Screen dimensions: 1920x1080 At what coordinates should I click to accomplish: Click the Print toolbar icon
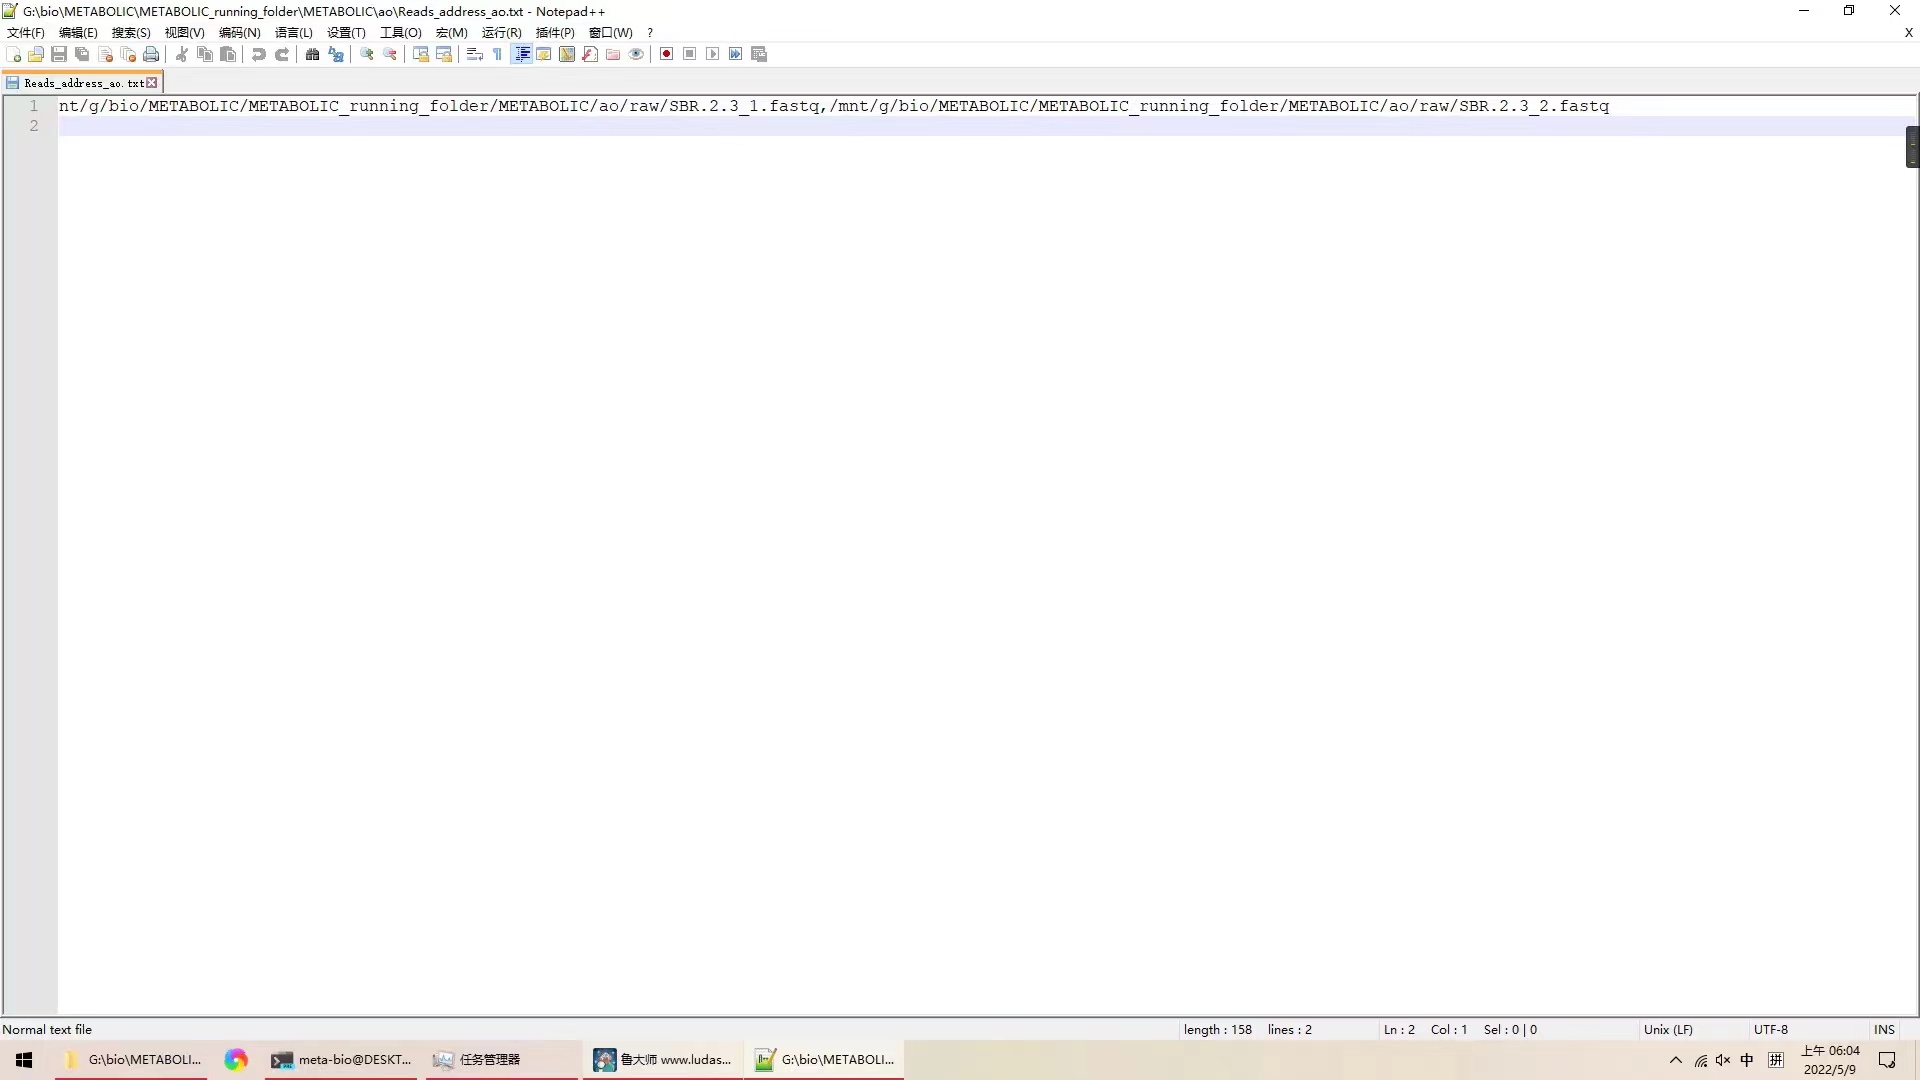click(151, 54)
